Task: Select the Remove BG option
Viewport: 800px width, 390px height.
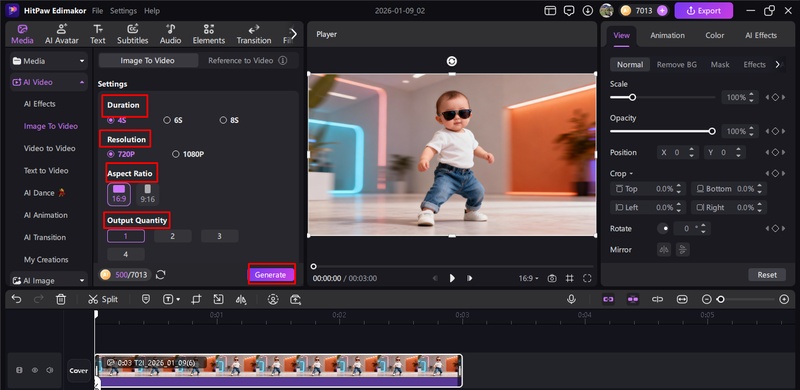Action: tap(677, 64)
